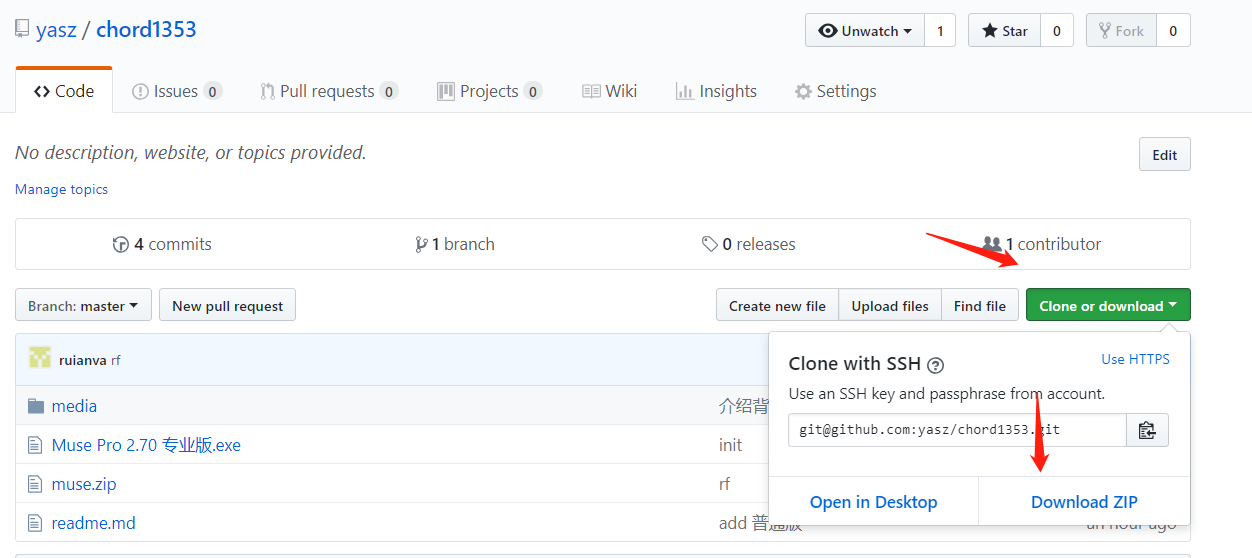Go to the Insights tab

716,91
